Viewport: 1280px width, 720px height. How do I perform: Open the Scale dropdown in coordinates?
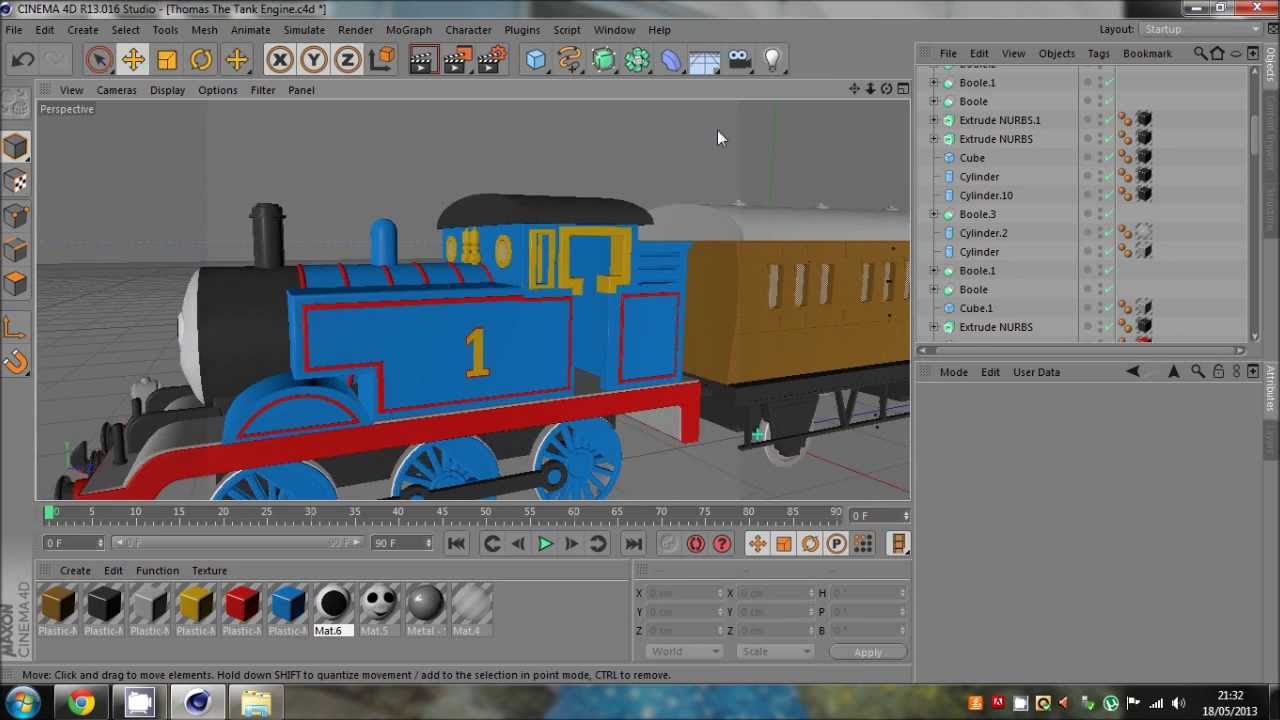(x=776, y=652)
